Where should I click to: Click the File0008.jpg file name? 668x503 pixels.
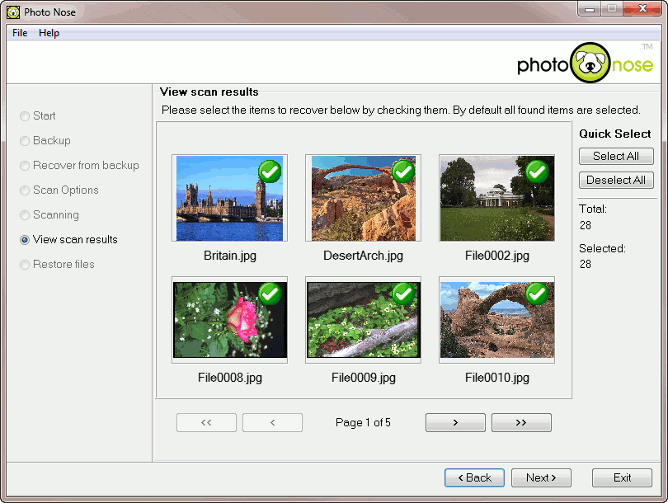[230, 377]
